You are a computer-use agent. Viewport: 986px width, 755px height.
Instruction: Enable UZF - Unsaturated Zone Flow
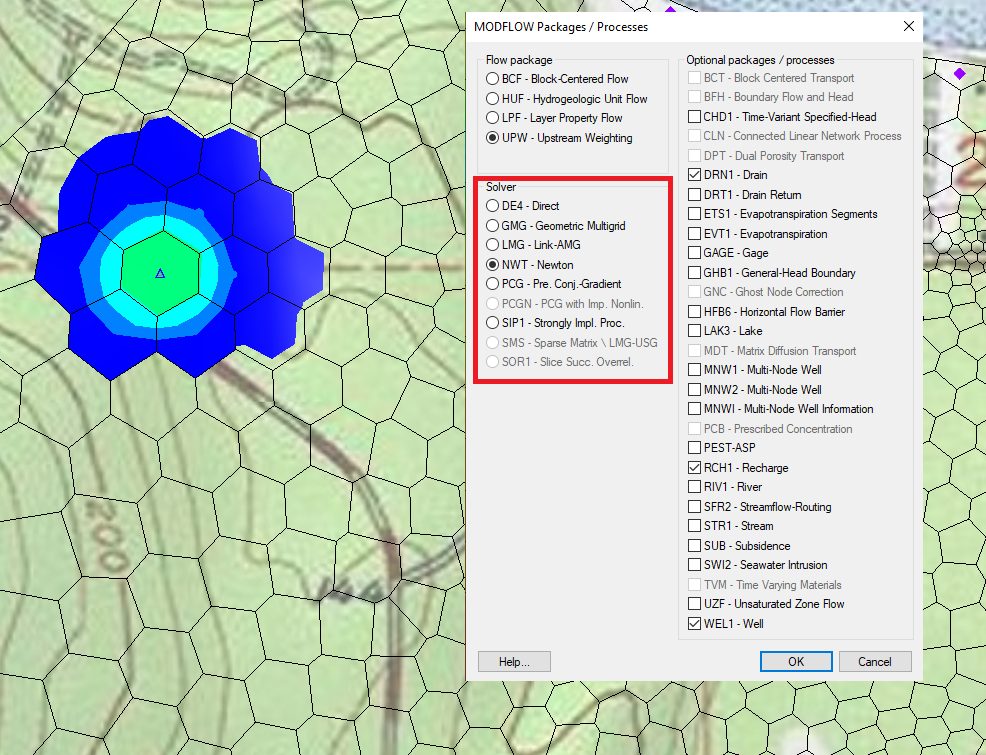694,603
